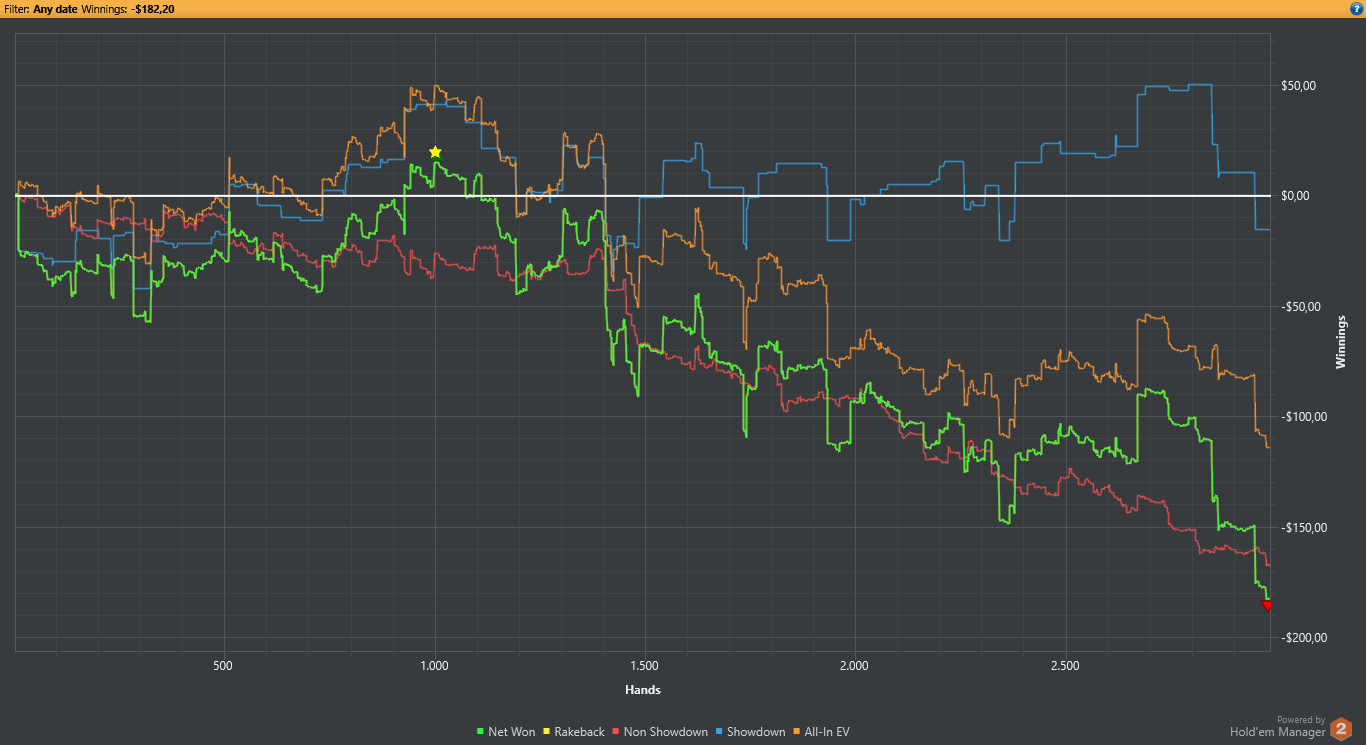Select the "Net Won" legend label

click(512, 732)
